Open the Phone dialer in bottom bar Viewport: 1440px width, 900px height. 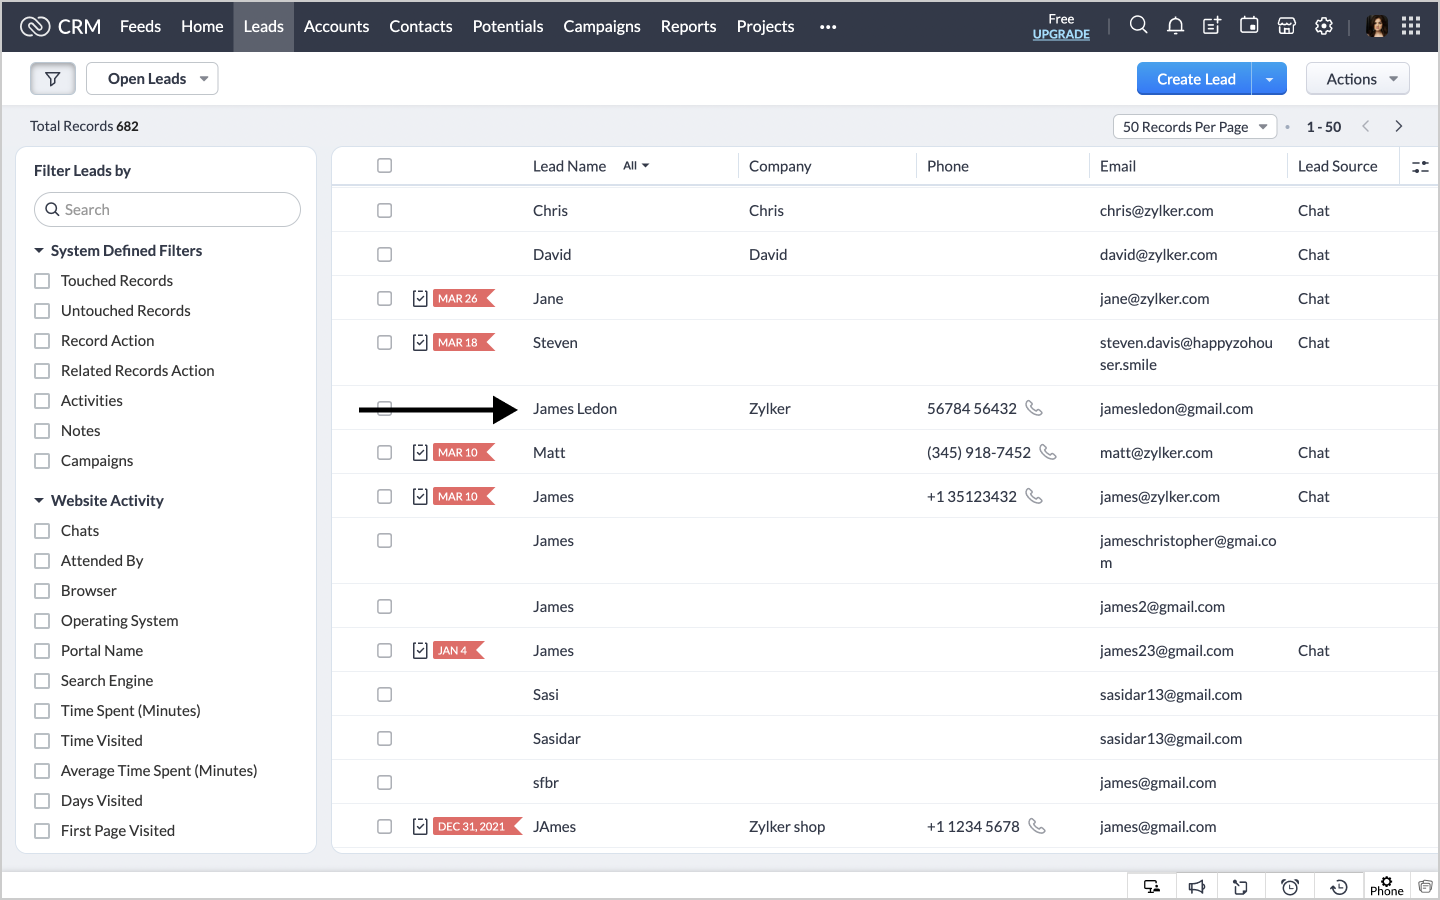[x=1387, y=886]
